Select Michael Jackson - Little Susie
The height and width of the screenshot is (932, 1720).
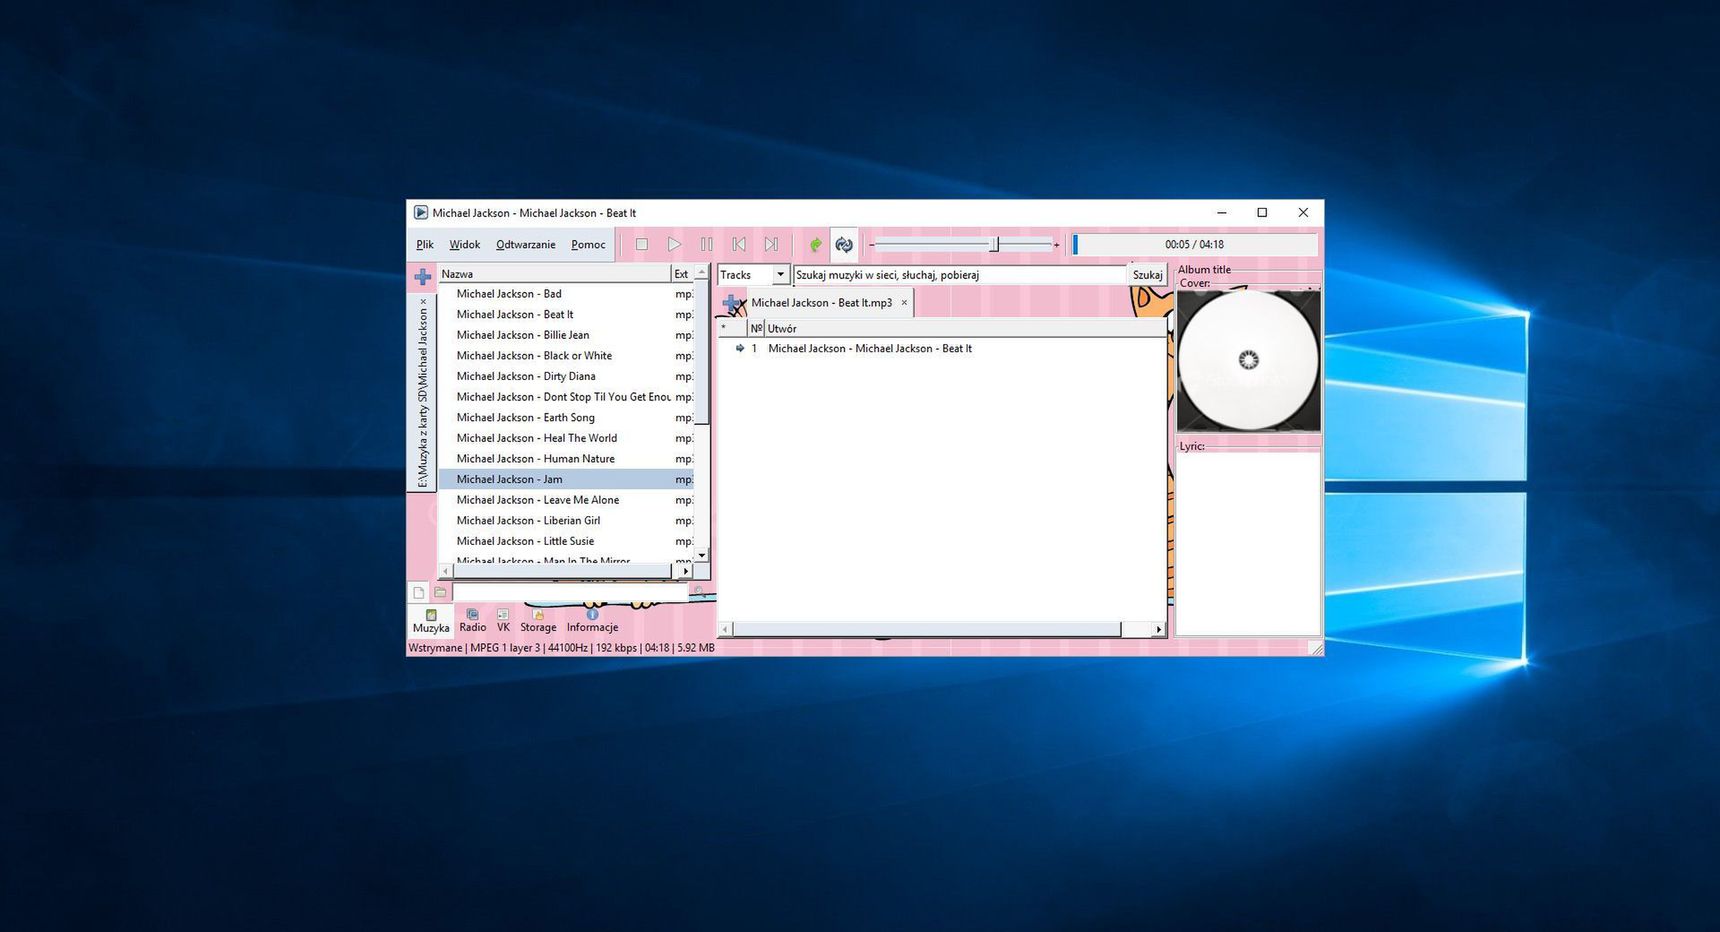(x=566, y=541)
